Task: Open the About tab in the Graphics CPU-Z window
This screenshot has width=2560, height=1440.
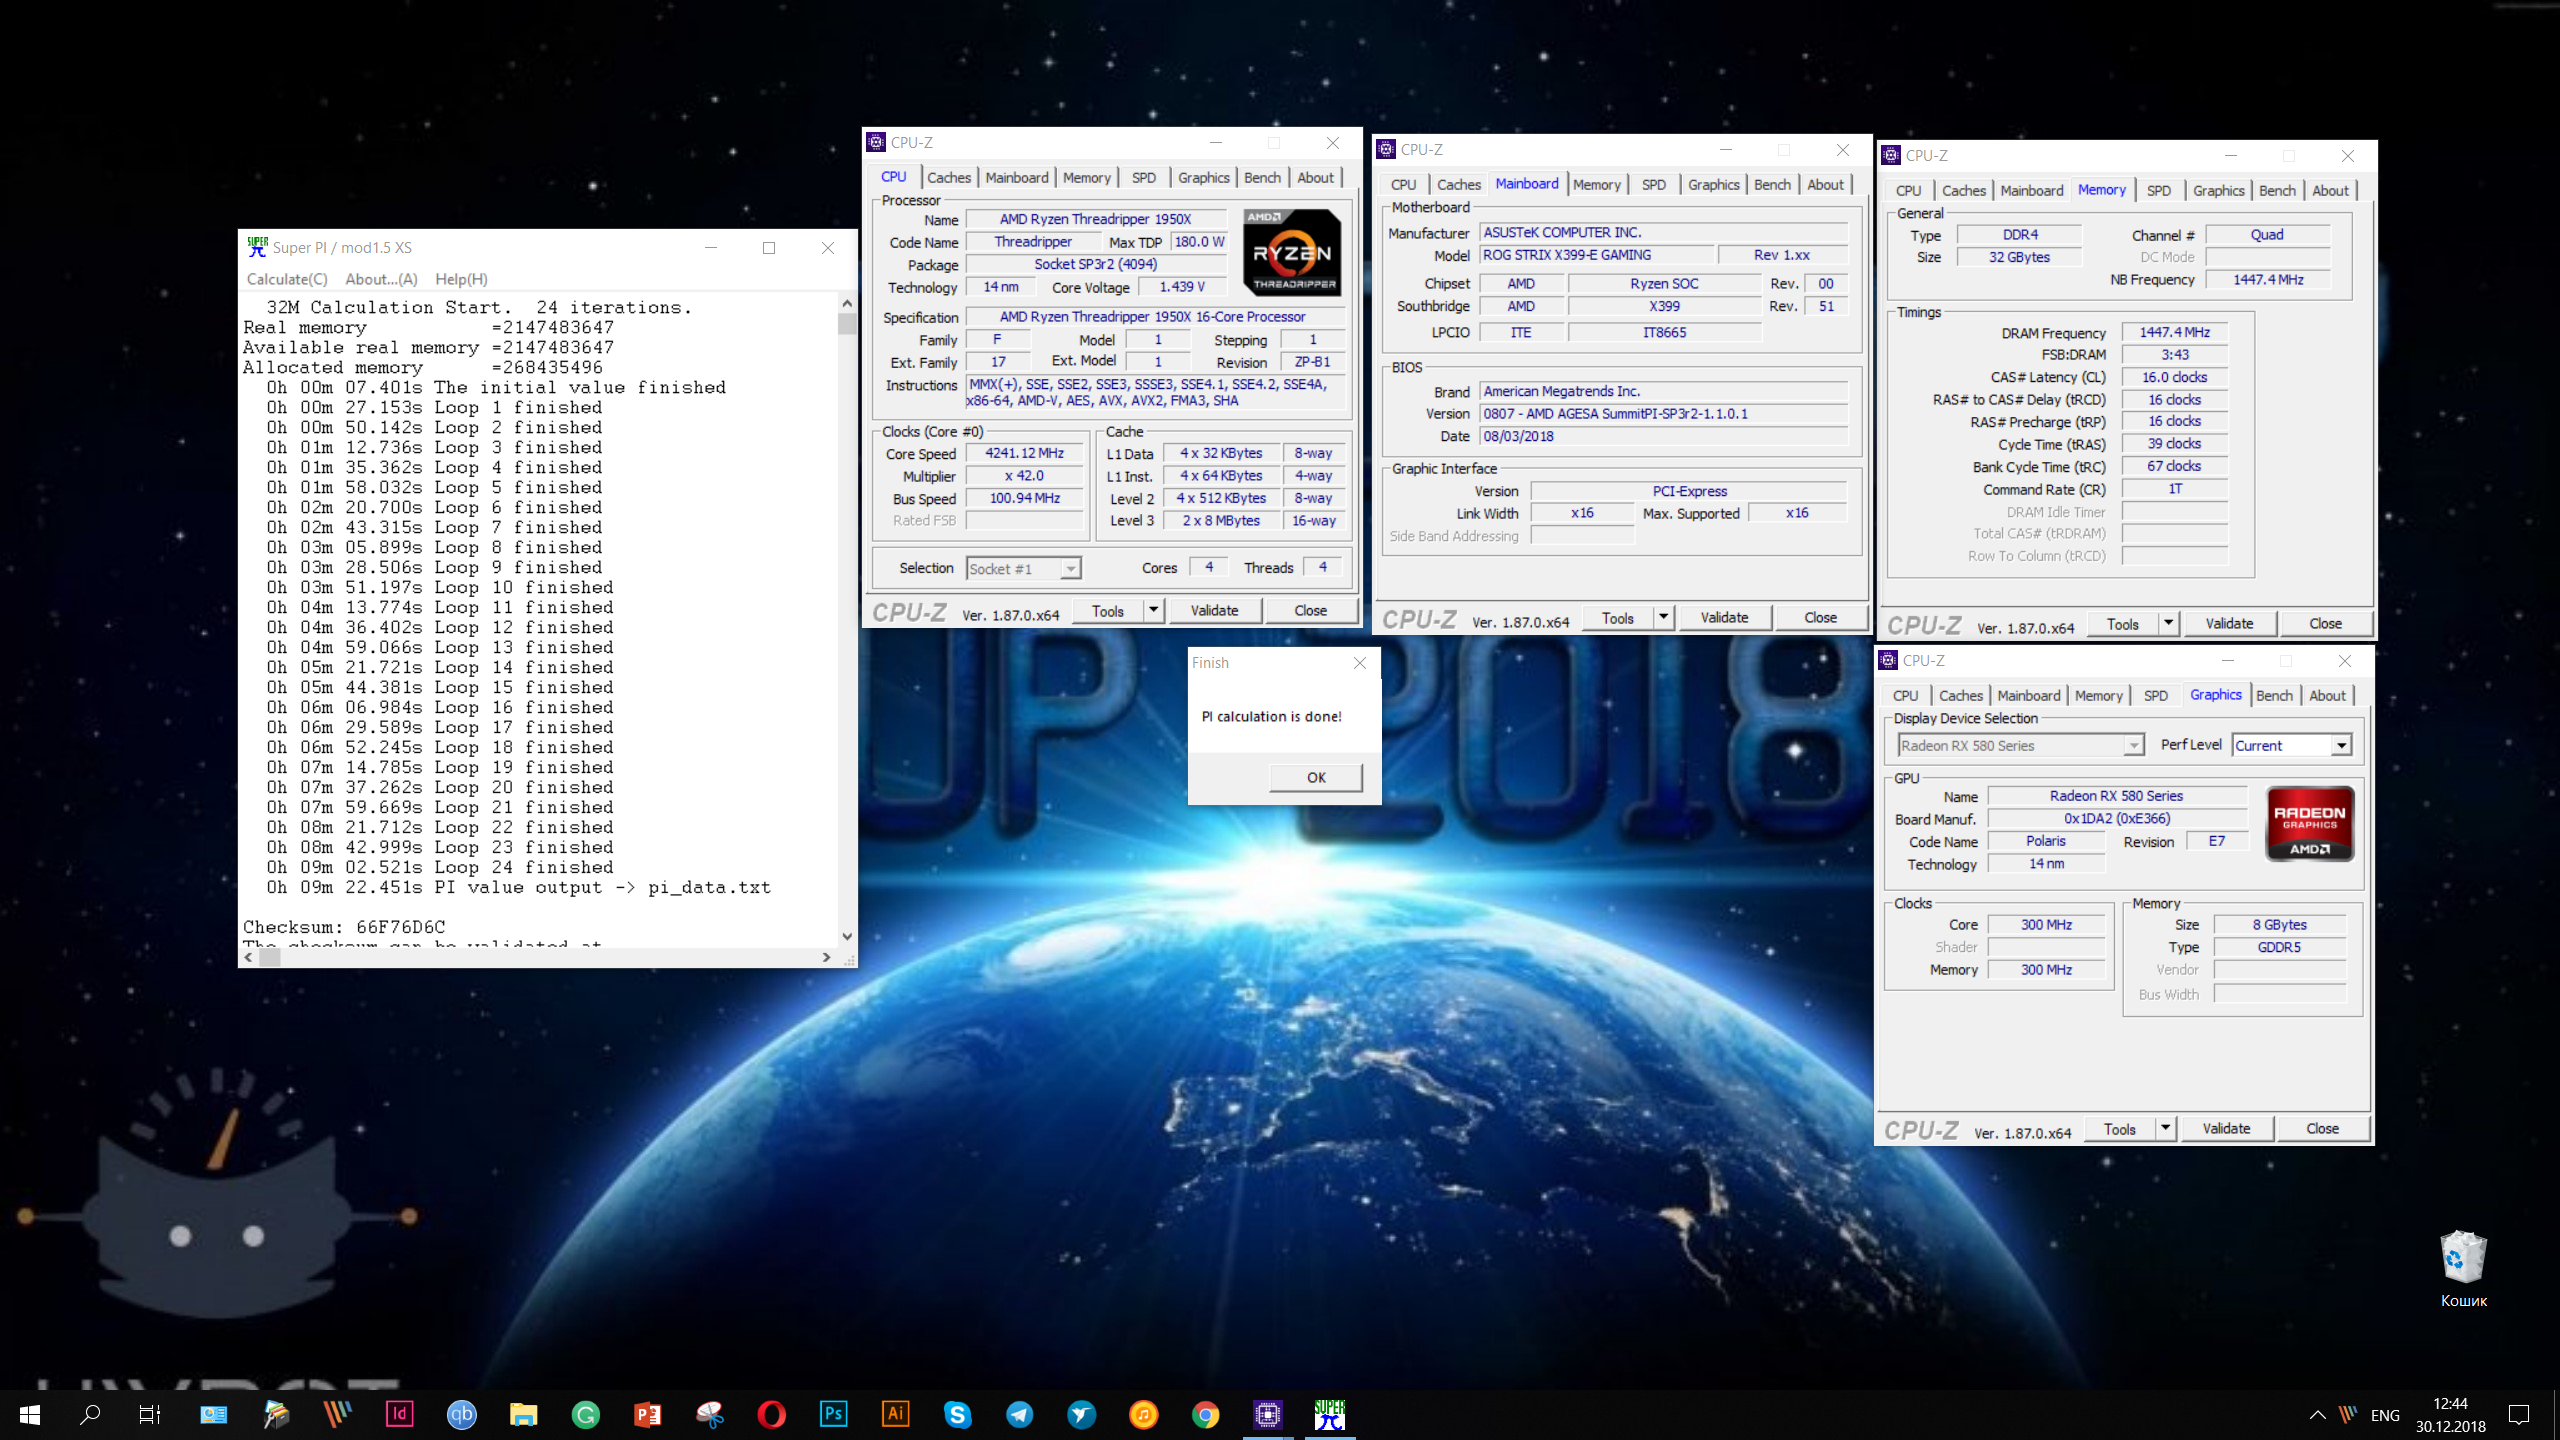Action: coord(2327,695)
